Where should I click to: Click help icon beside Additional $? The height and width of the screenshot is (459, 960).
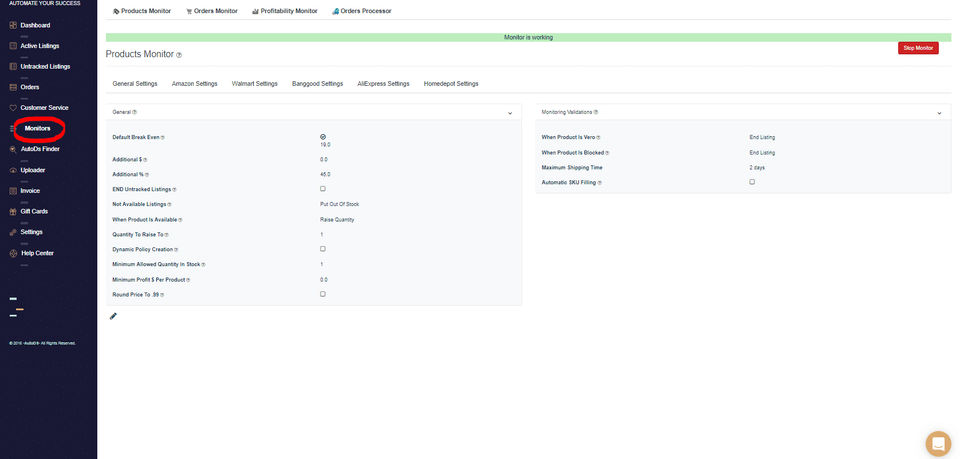pos(145,160)
